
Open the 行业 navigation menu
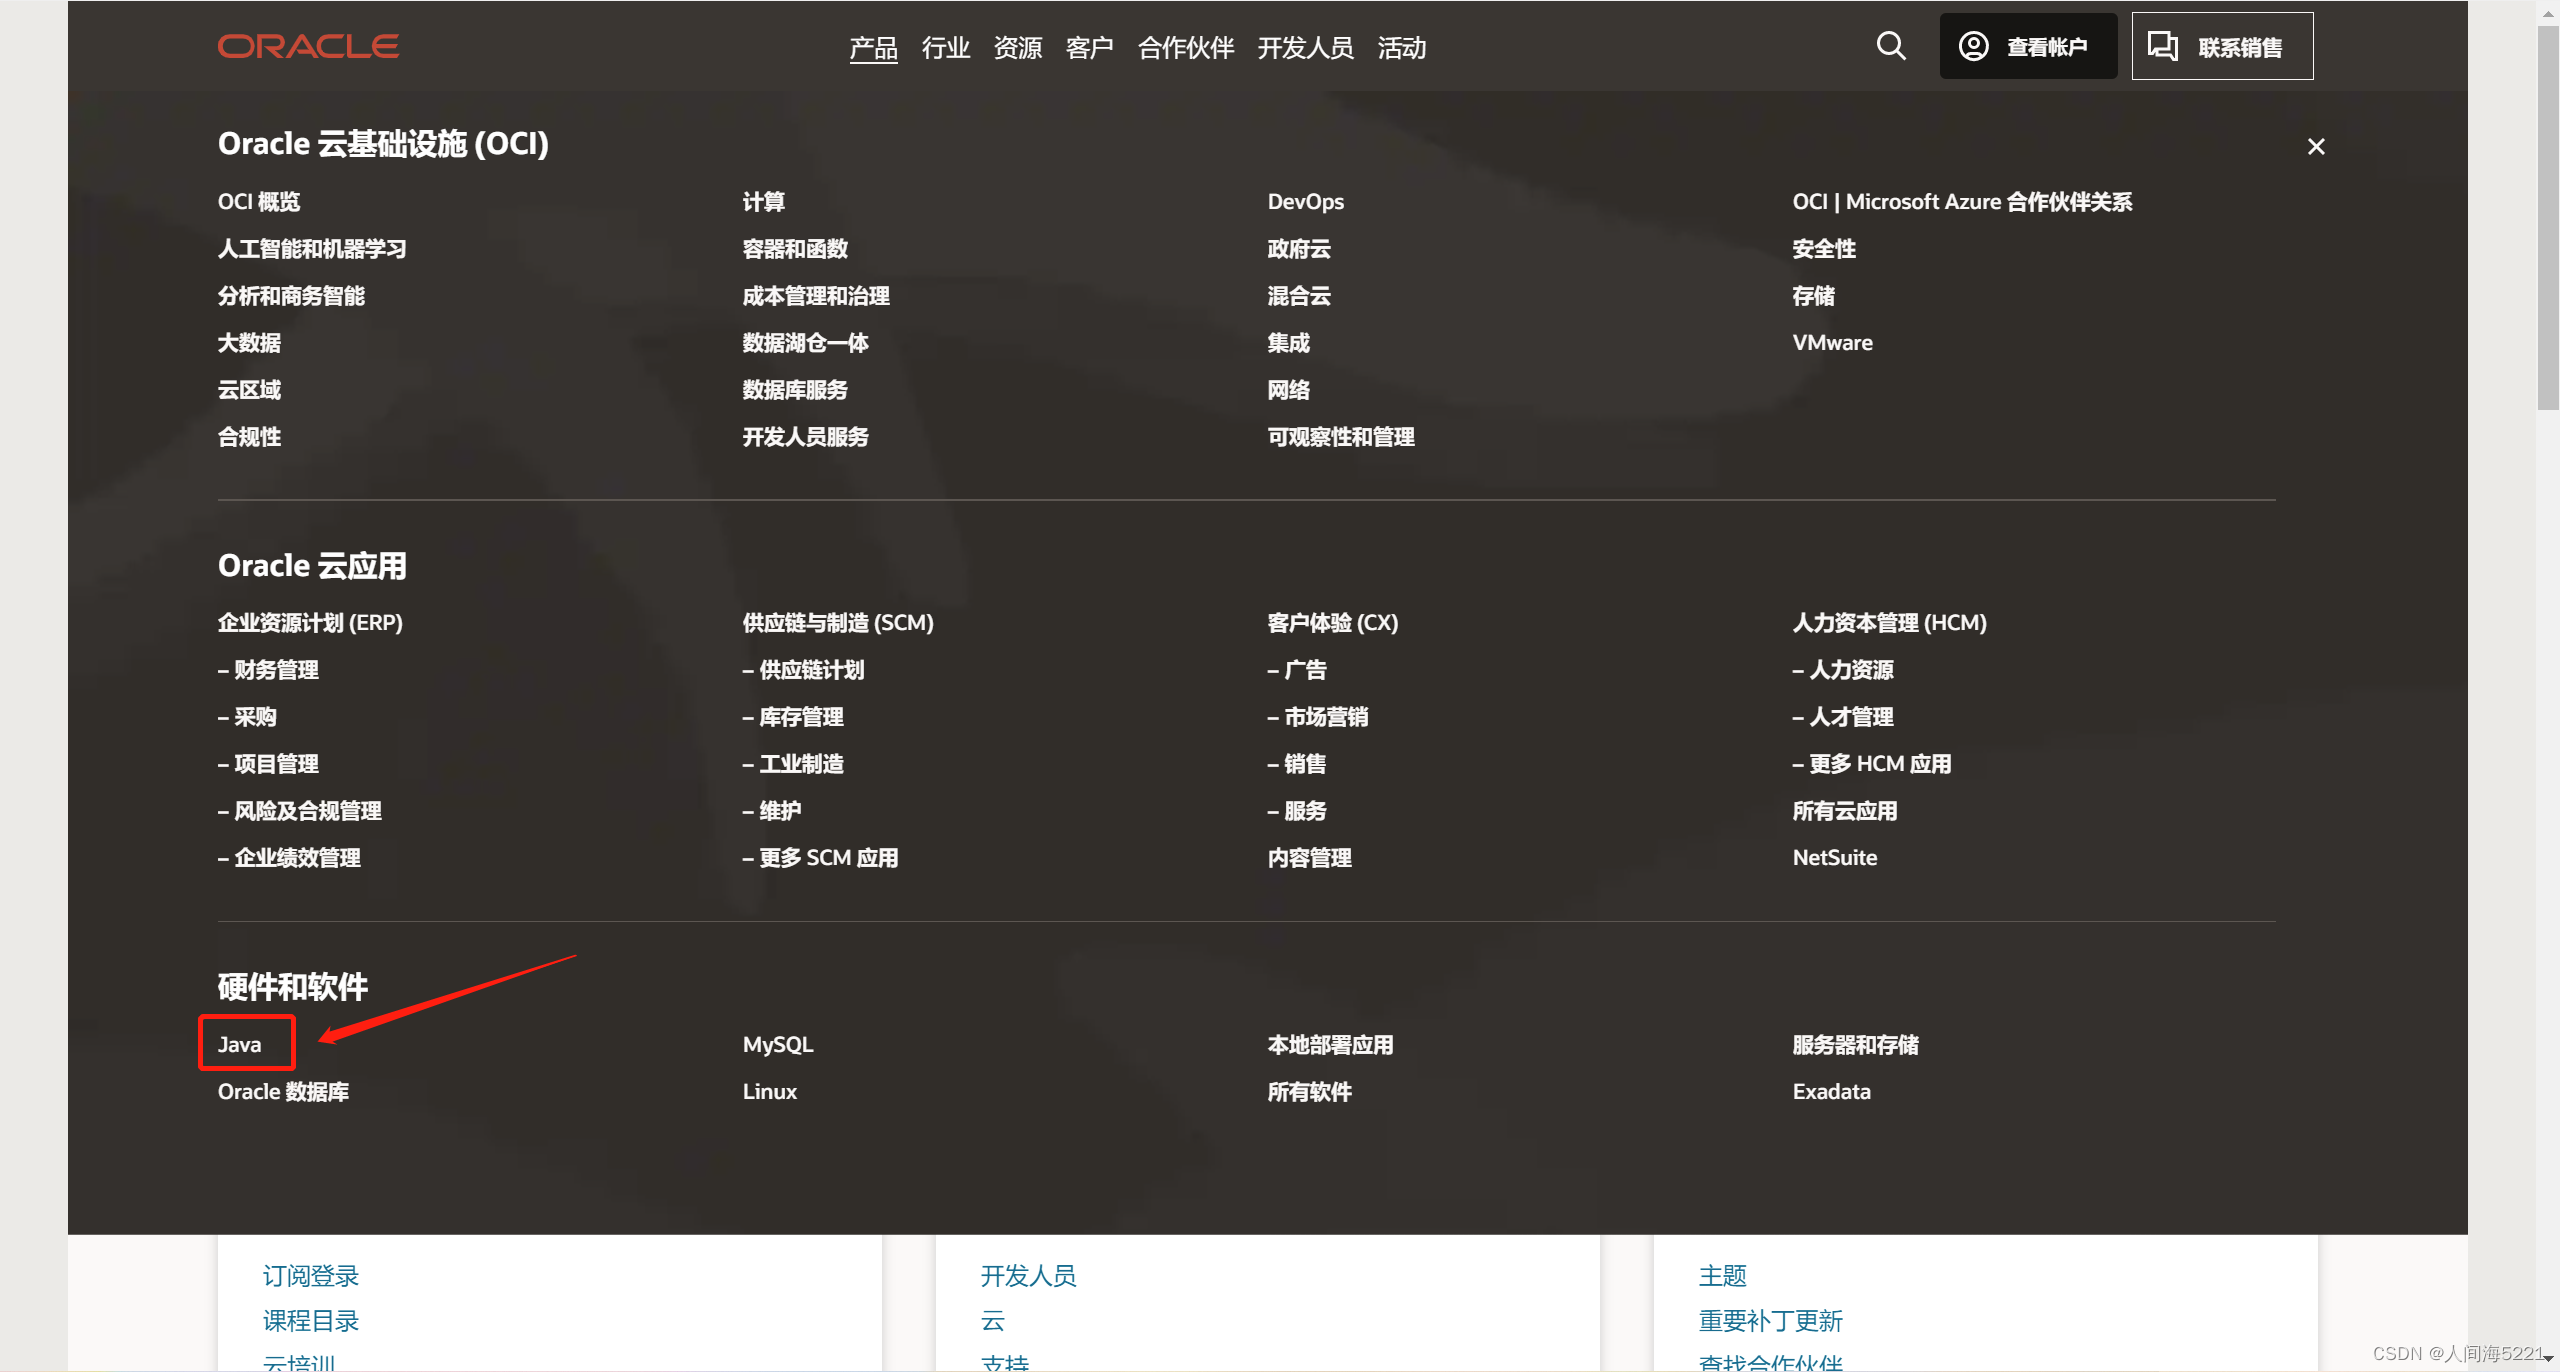pyautogui.click(x=945, y=48)
